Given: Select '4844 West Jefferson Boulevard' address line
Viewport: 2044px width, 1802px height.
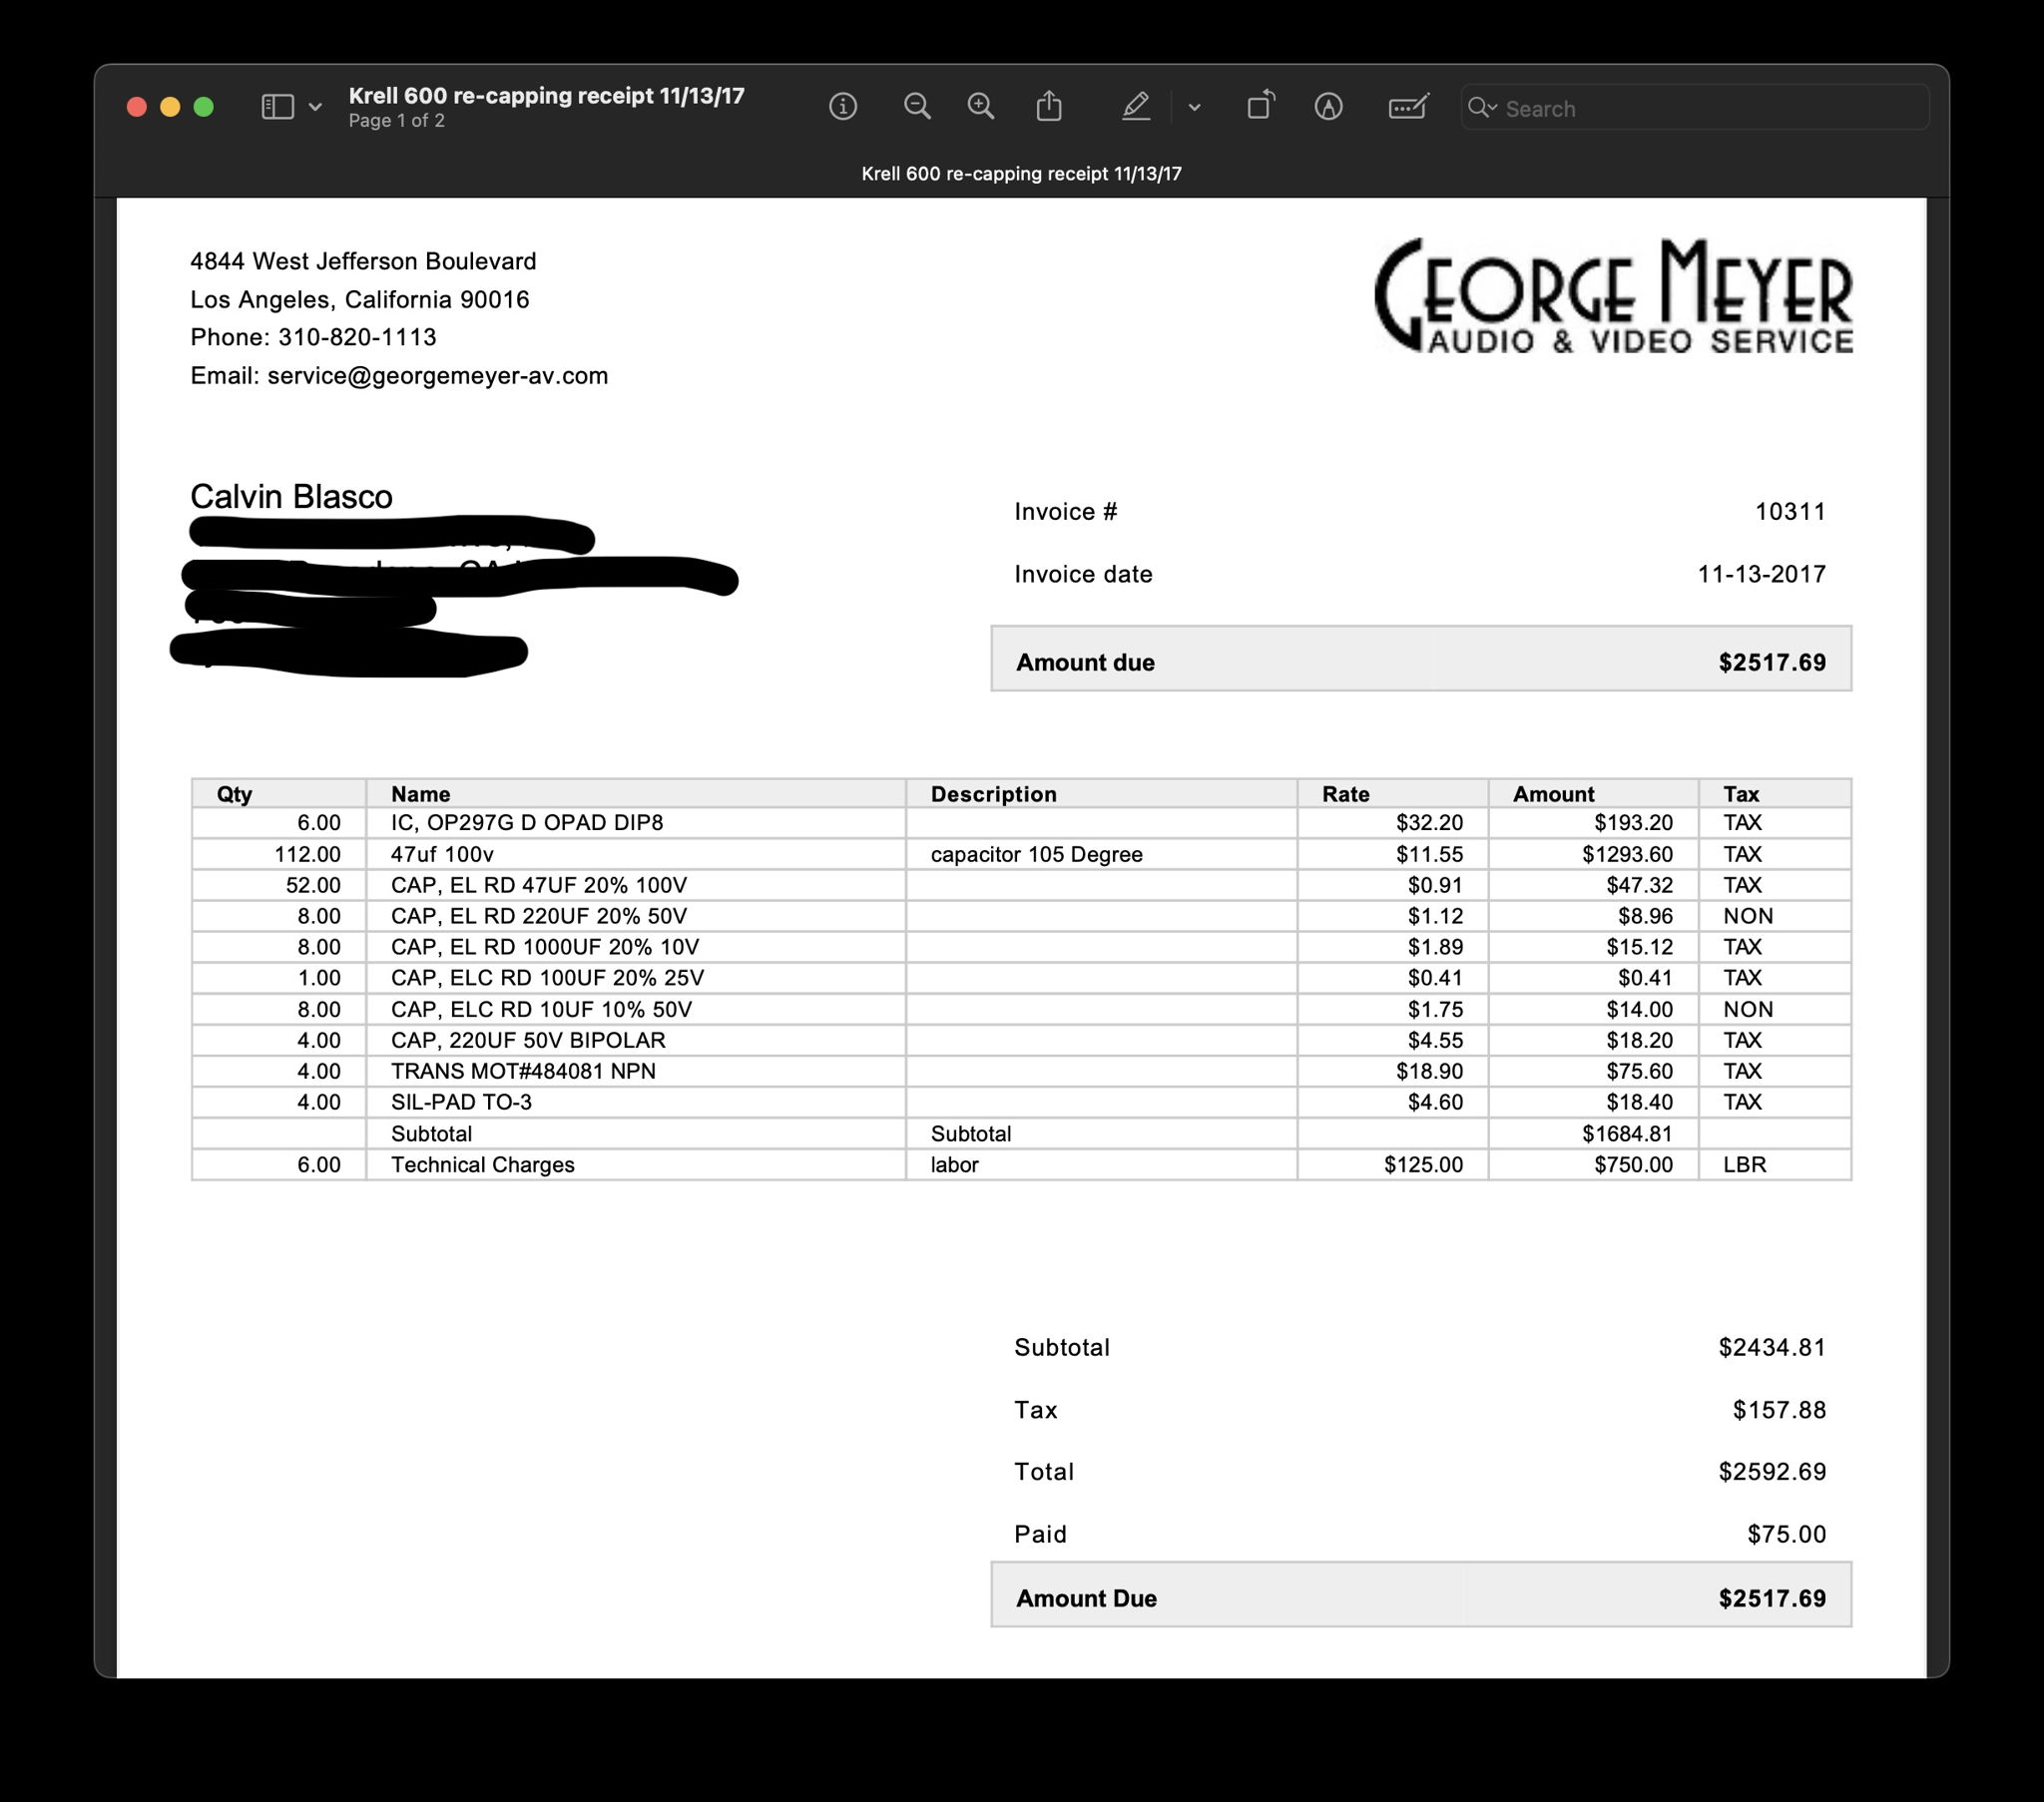Looking at the screenshot, I should (x=363, y=262).
